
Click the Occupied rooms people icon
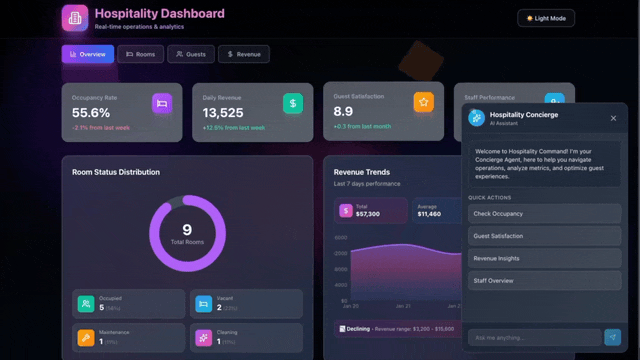86,304
